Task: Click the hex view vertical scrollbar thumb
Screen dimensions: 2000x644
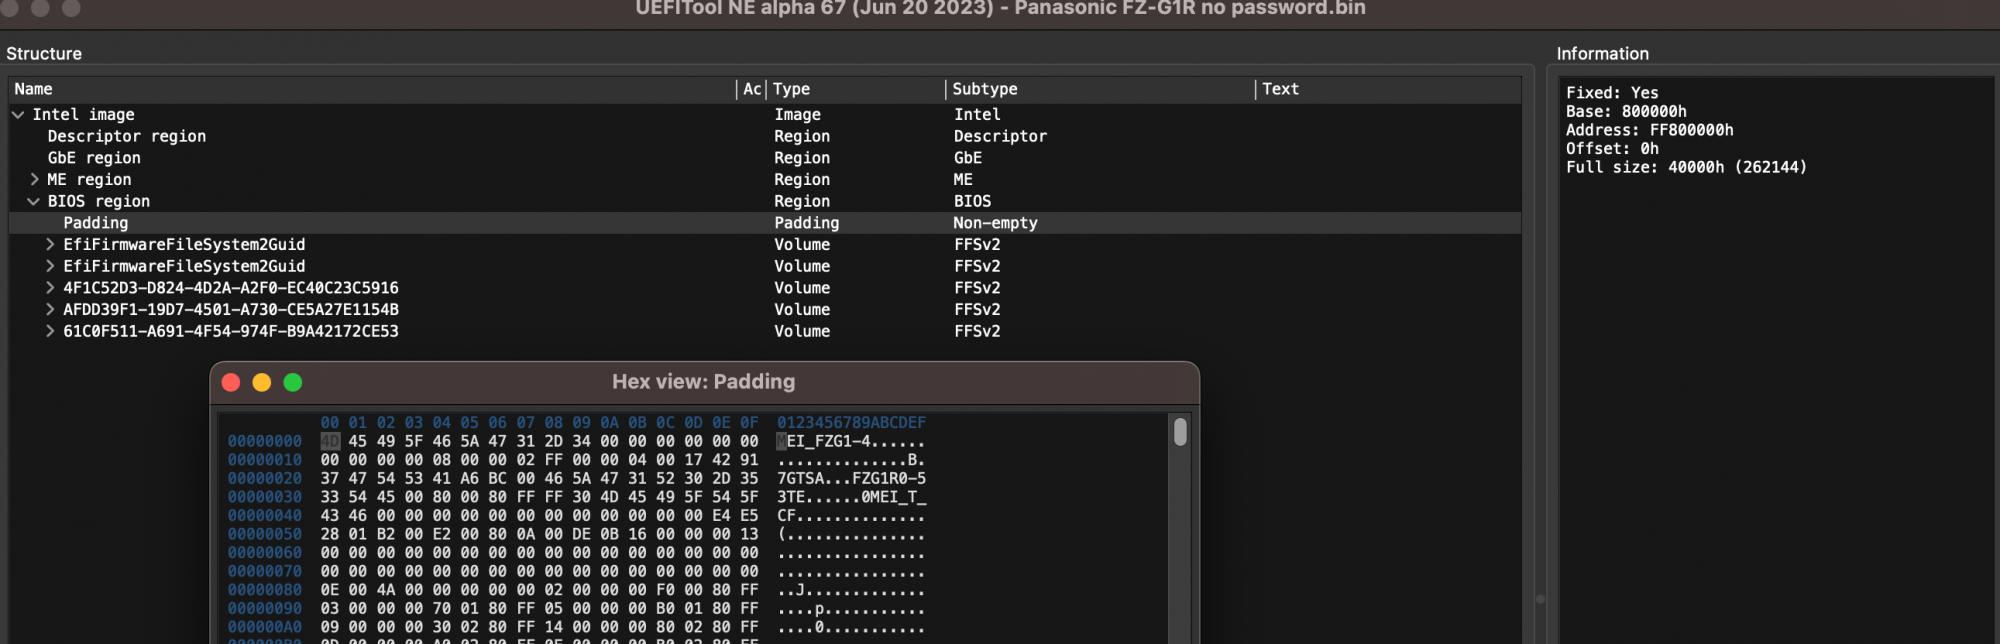Action: (1180, 432)
